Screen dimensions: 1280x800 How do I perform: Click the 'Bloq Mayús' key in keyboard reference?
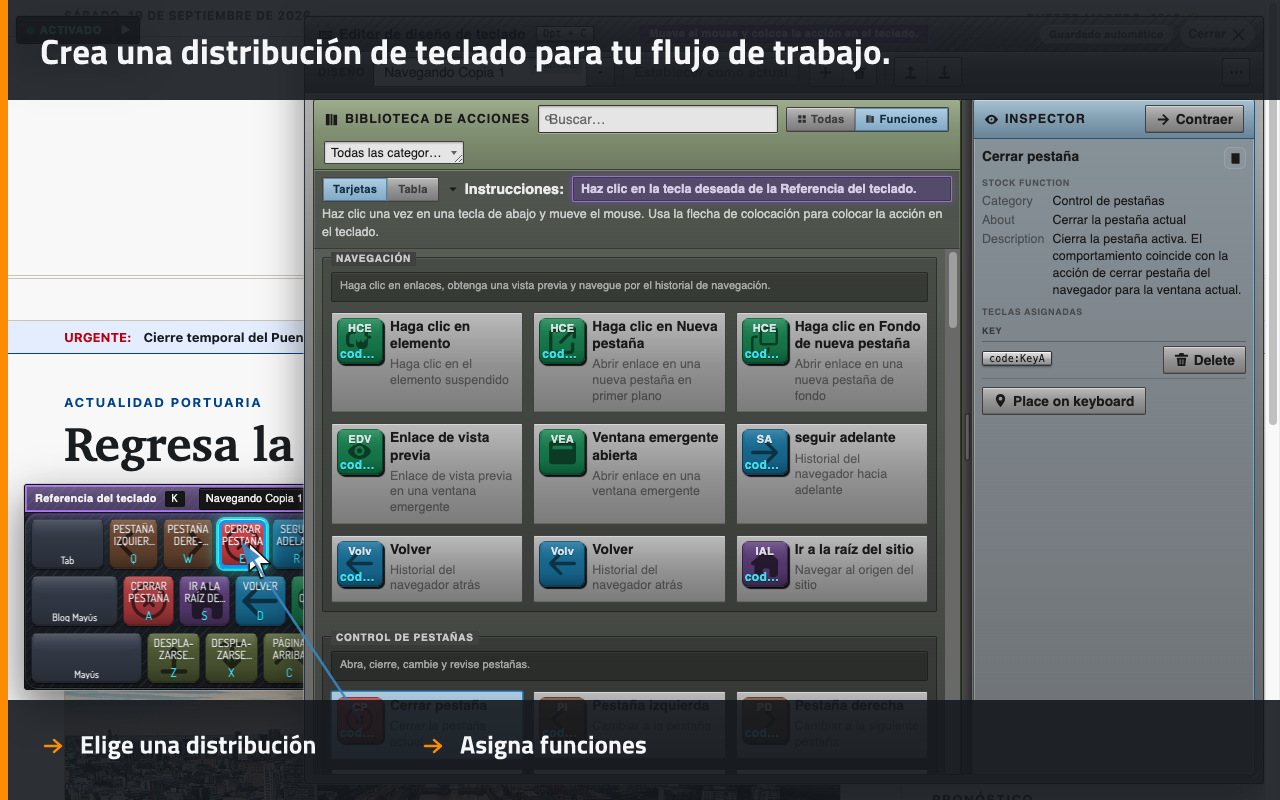click(x=75, y=601)
